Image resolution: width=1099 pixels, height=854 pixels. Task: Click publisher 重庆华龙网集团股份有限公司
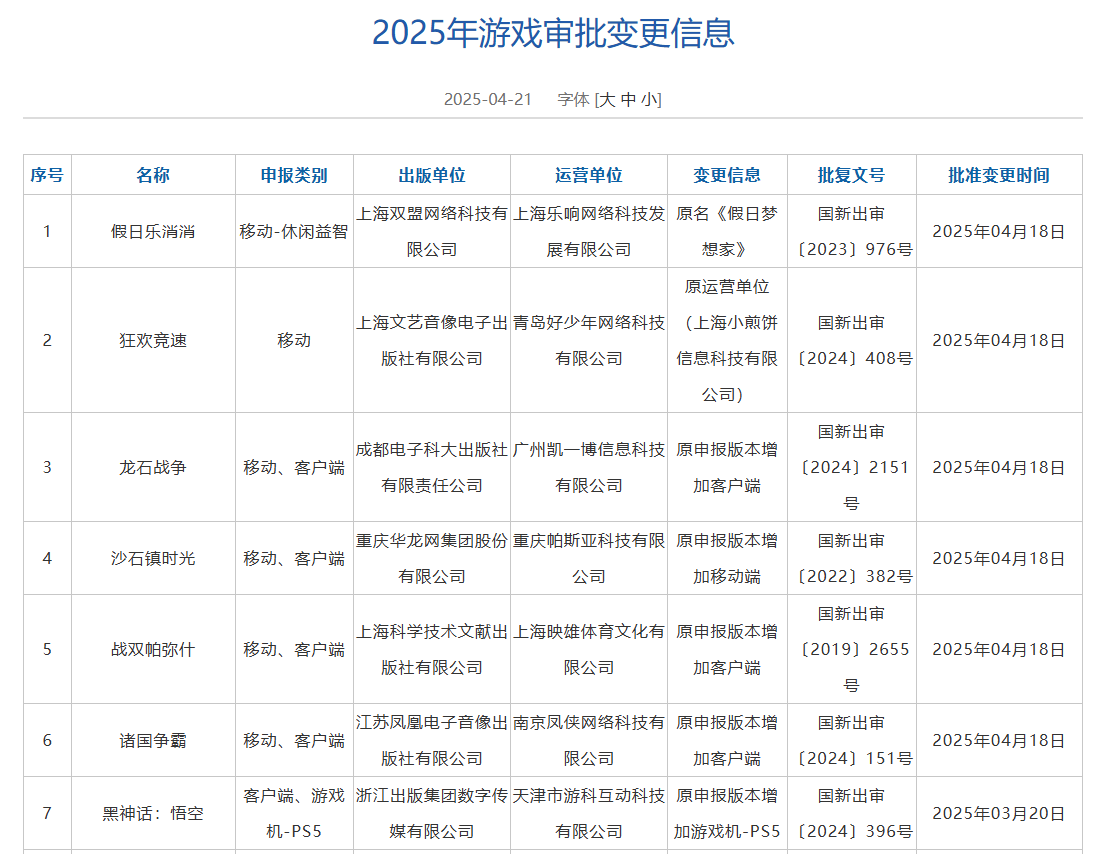(432, 558)
